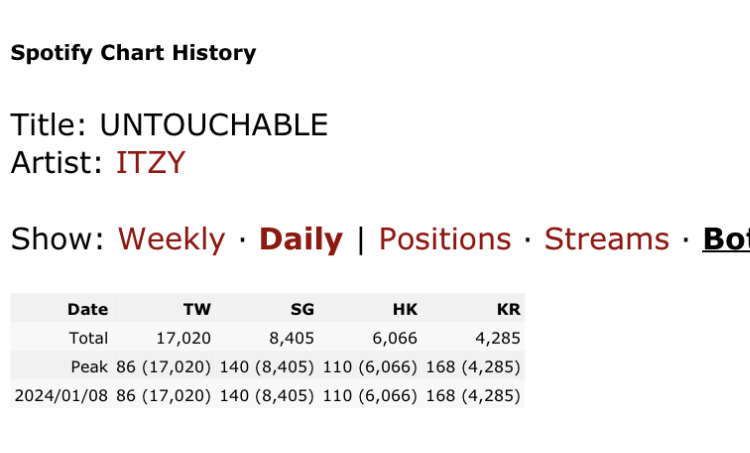This screenshot has height=453, width=750.
Task: Switch to the Weekly chart view
Action: coord(171,239)
